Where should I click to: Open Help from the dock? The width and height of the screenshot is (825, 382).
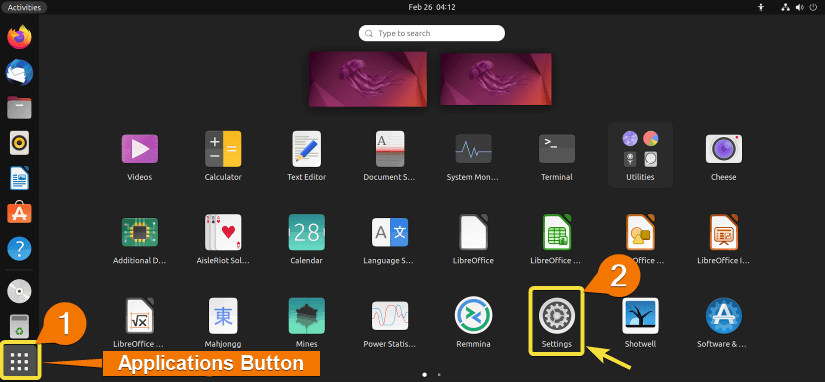(x=19, y=248)
